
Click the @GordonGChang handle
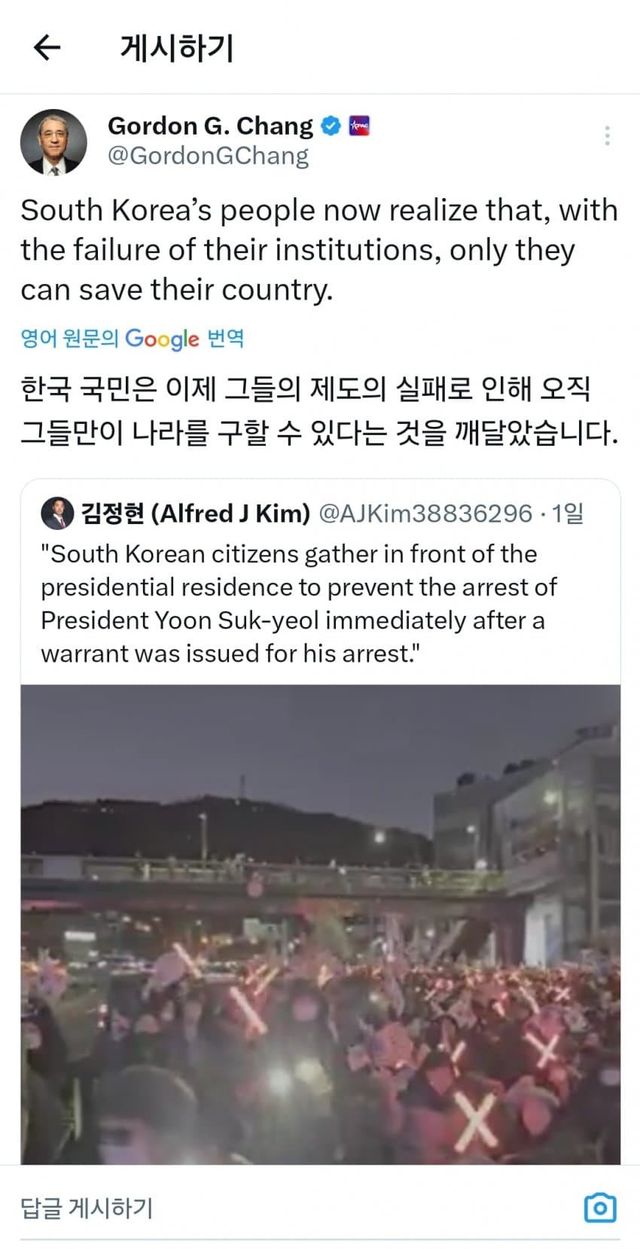208,156
